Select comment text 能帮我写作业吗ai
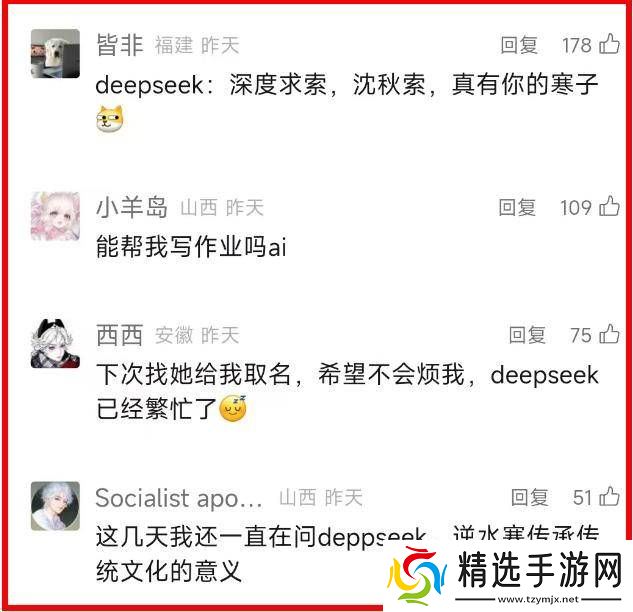 (x=191, y=247)
